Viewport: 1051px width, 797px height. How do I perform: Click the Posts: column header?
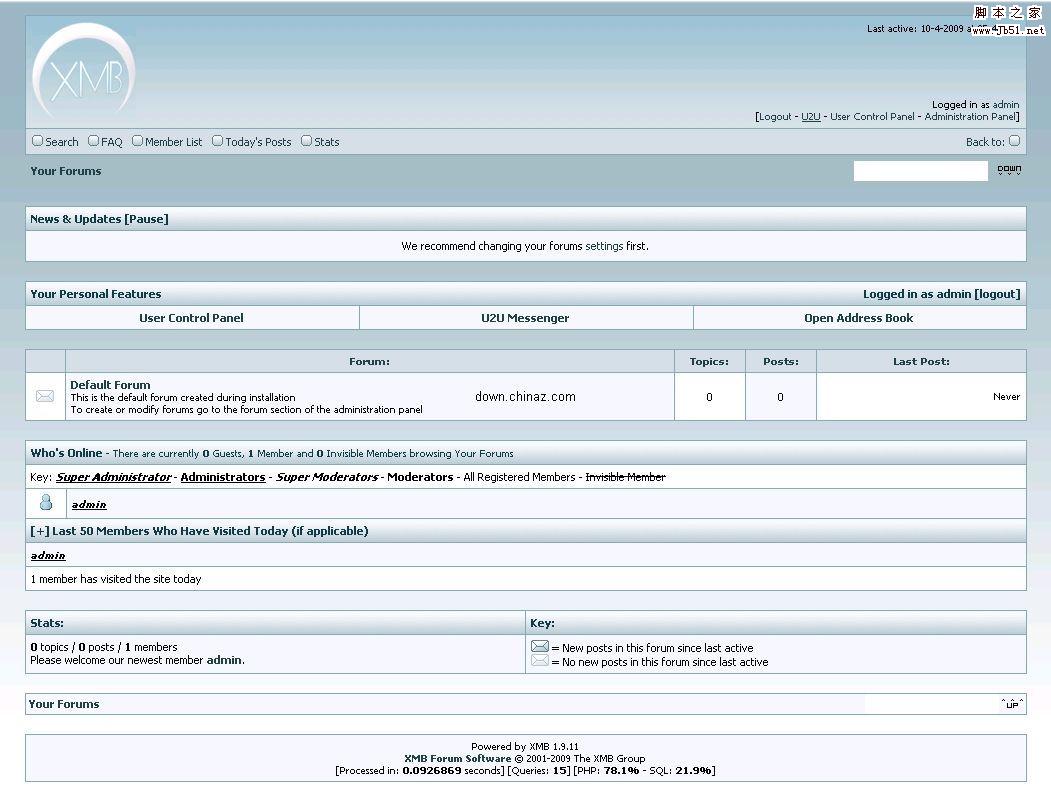[781, 362]
